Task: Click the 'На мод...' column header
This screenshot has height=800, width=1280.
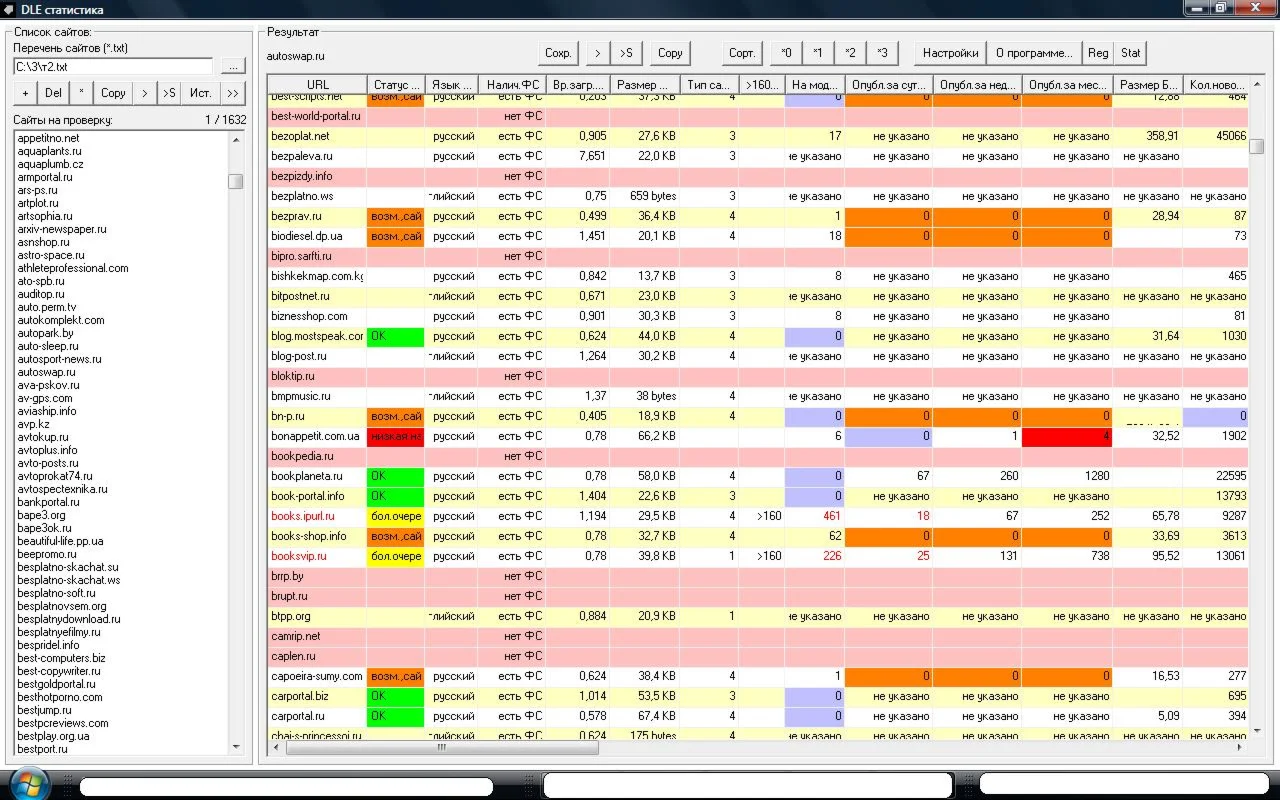Action: pos(815,85)
